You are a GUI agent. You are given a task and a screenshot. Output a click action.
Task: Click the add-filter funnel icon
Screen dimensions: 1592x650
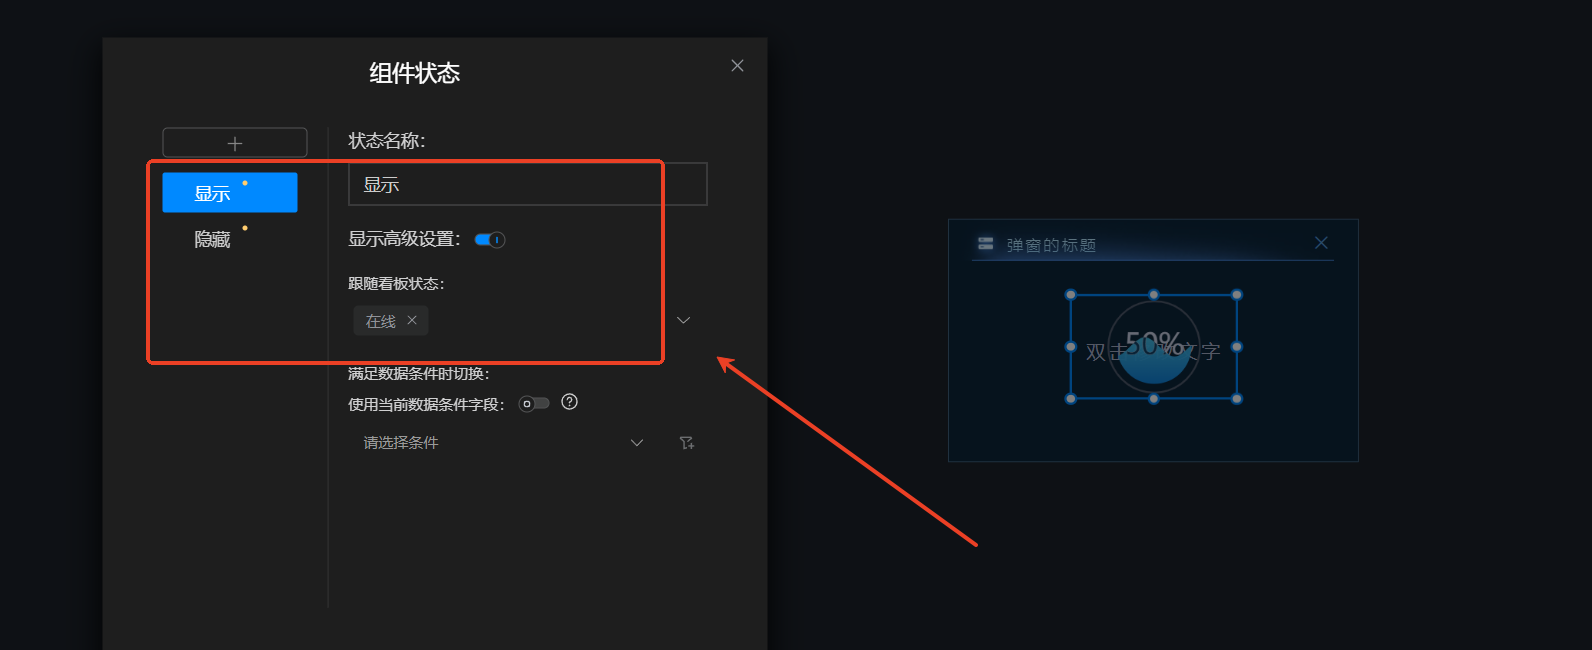(687, 443)
